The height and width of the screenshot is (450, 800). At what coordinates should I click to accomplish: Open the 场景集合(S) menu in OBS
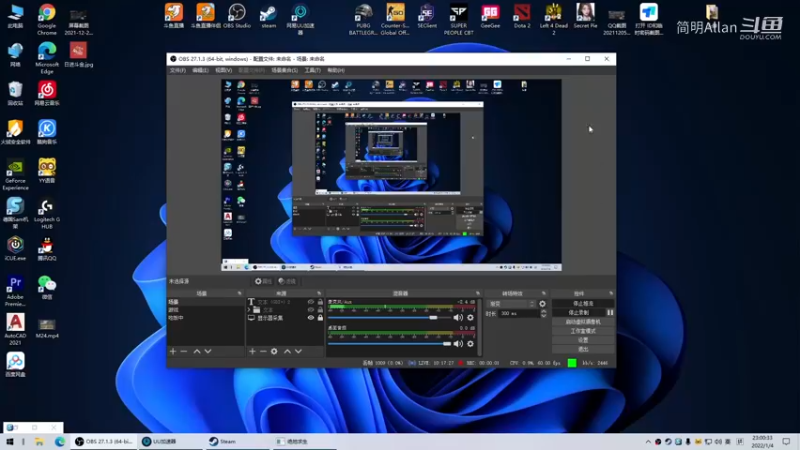(x=285, y=70)
